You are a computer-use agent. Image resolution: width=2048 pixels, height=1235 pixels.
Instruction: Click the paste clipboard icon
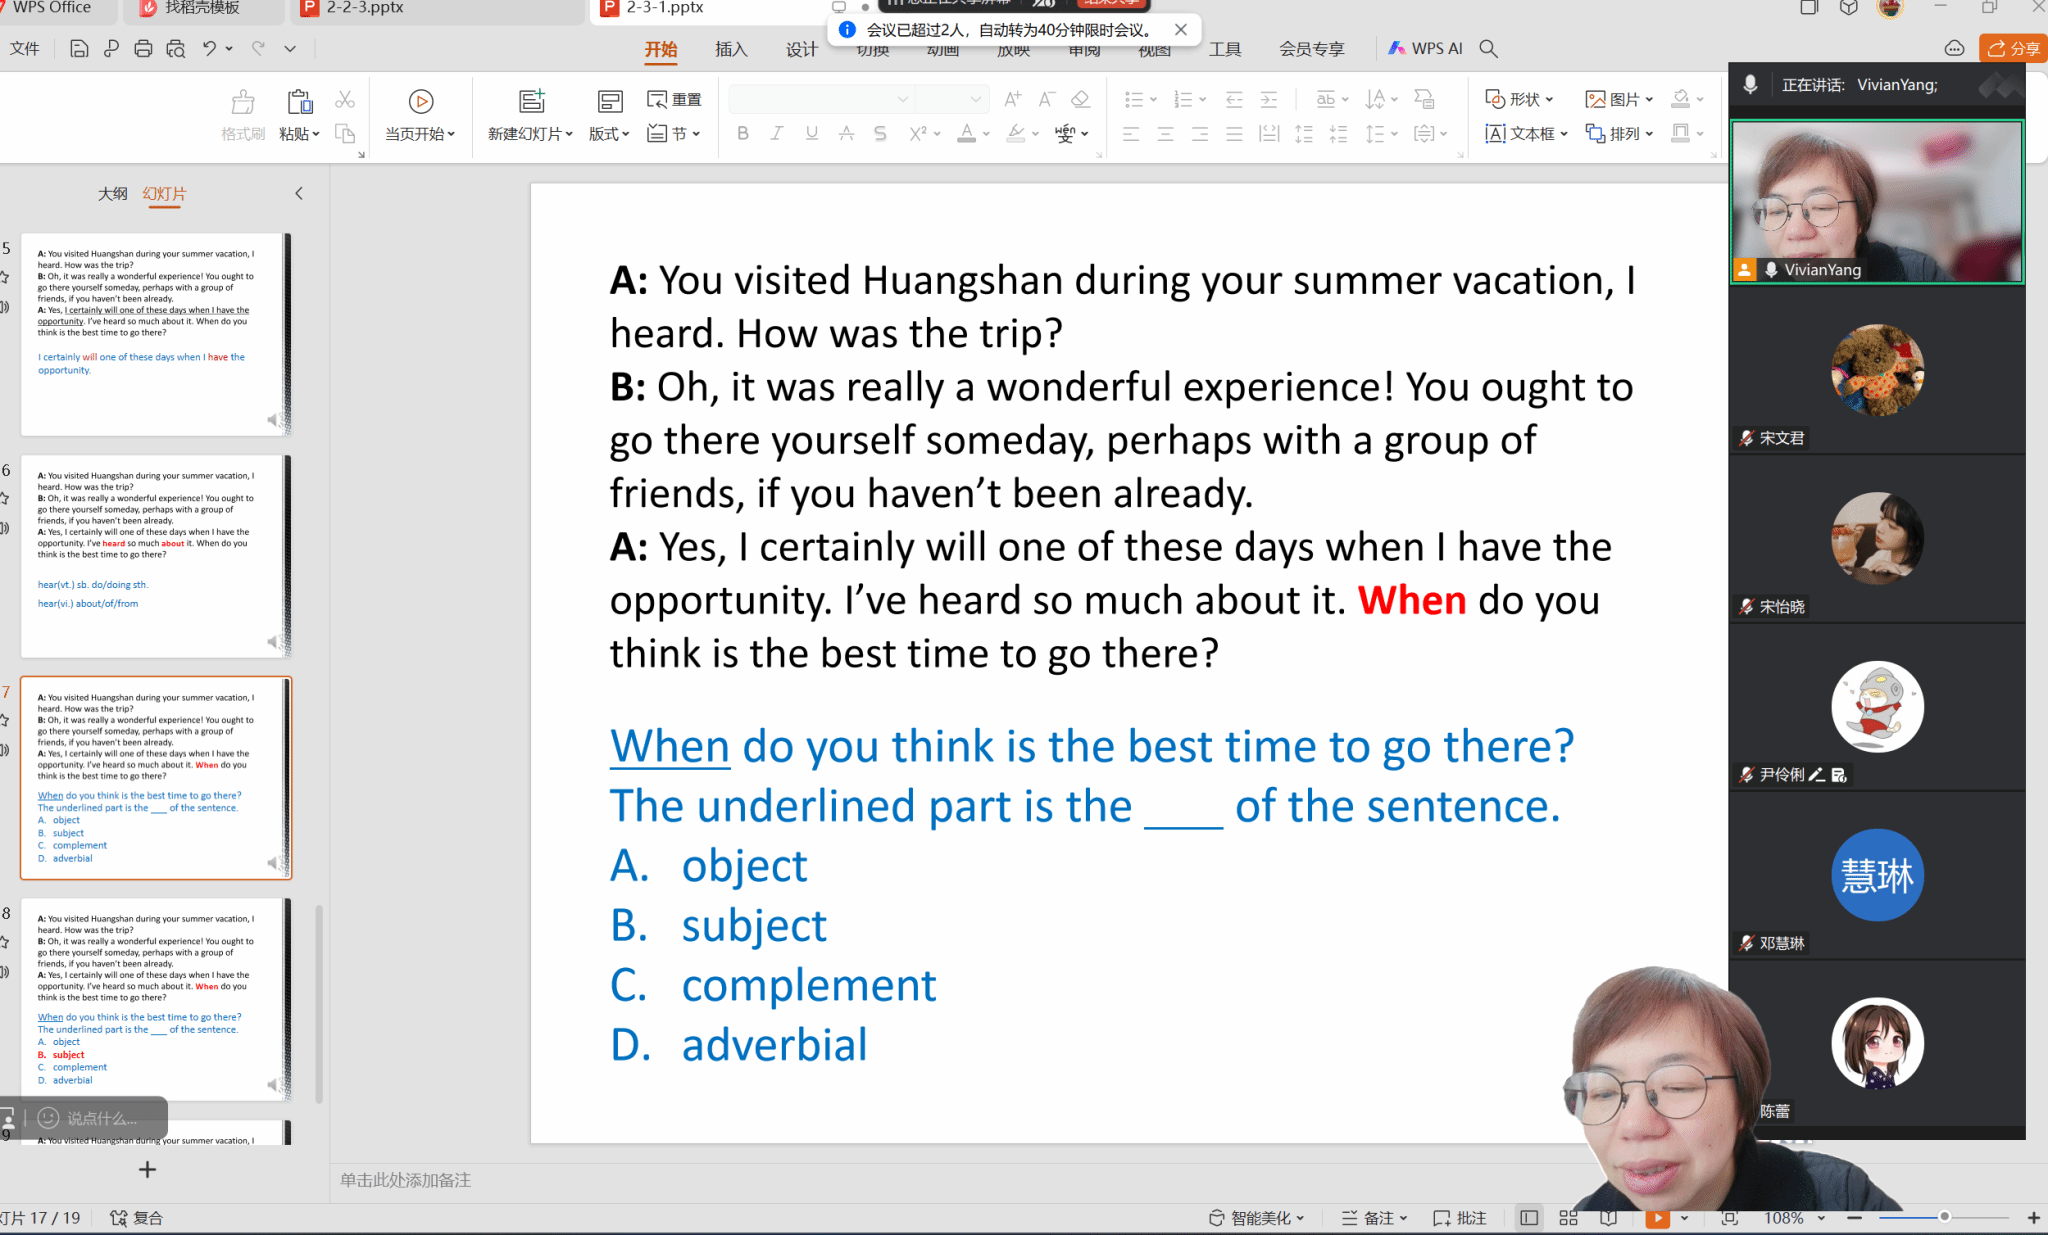pos(299,101)
